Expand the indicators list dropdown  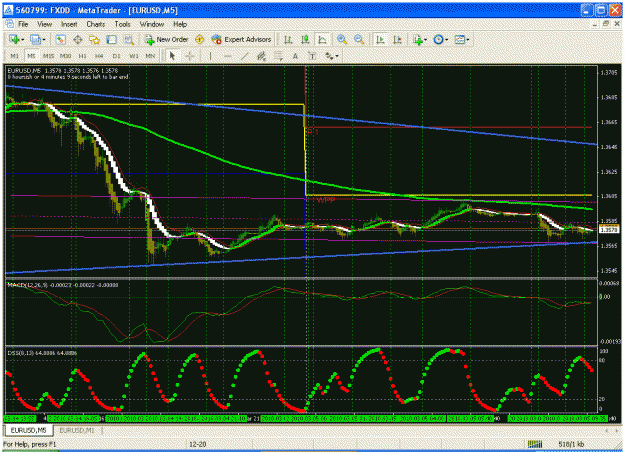pyautogui.click(x=420, y=39)
